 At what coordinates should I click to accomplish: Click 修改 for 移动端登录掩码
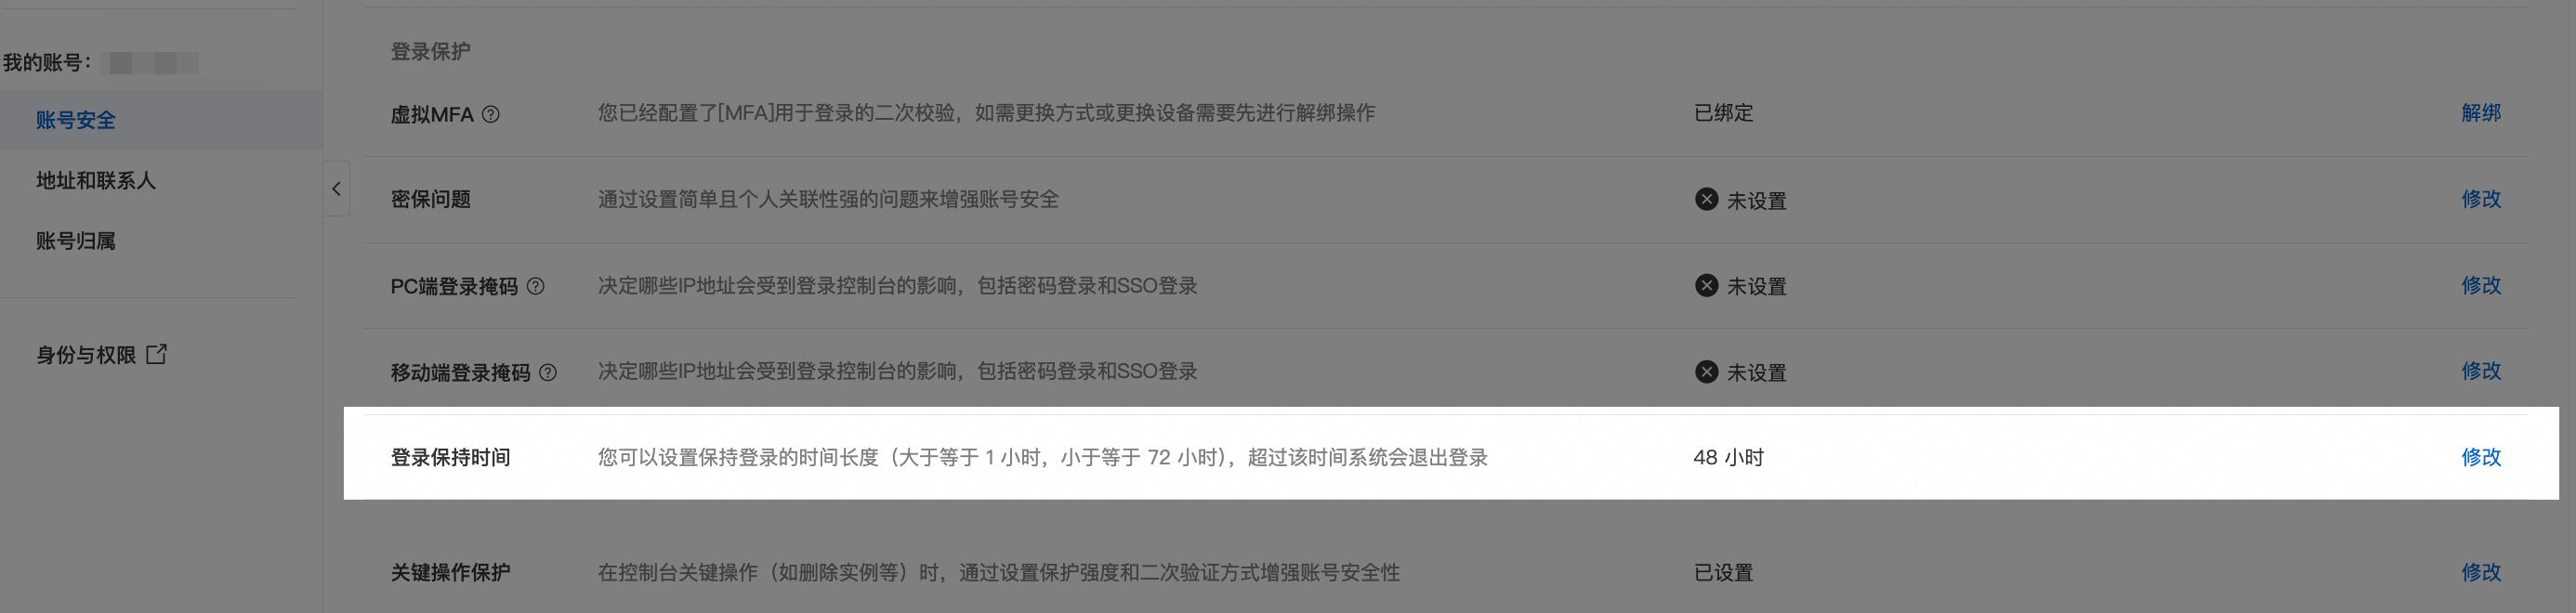pos(2481,371)
